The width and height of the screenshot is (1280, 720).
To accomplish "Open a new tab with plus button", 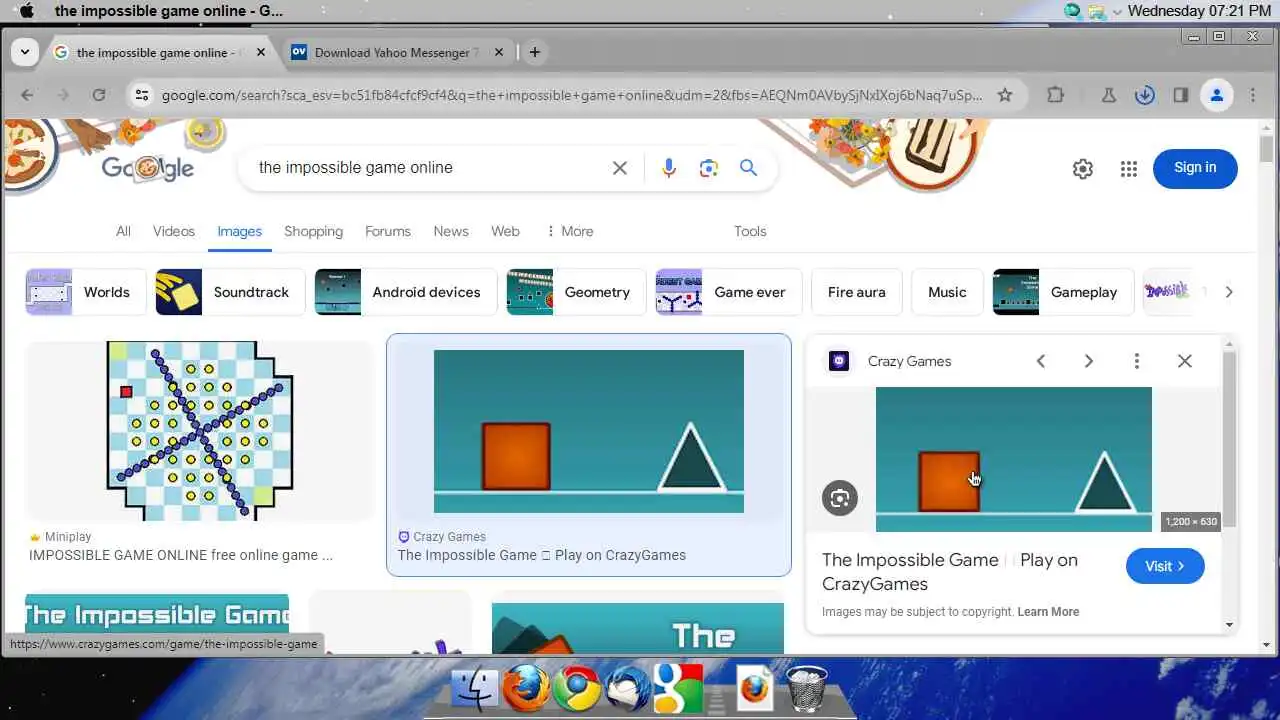I will [535, 52].
